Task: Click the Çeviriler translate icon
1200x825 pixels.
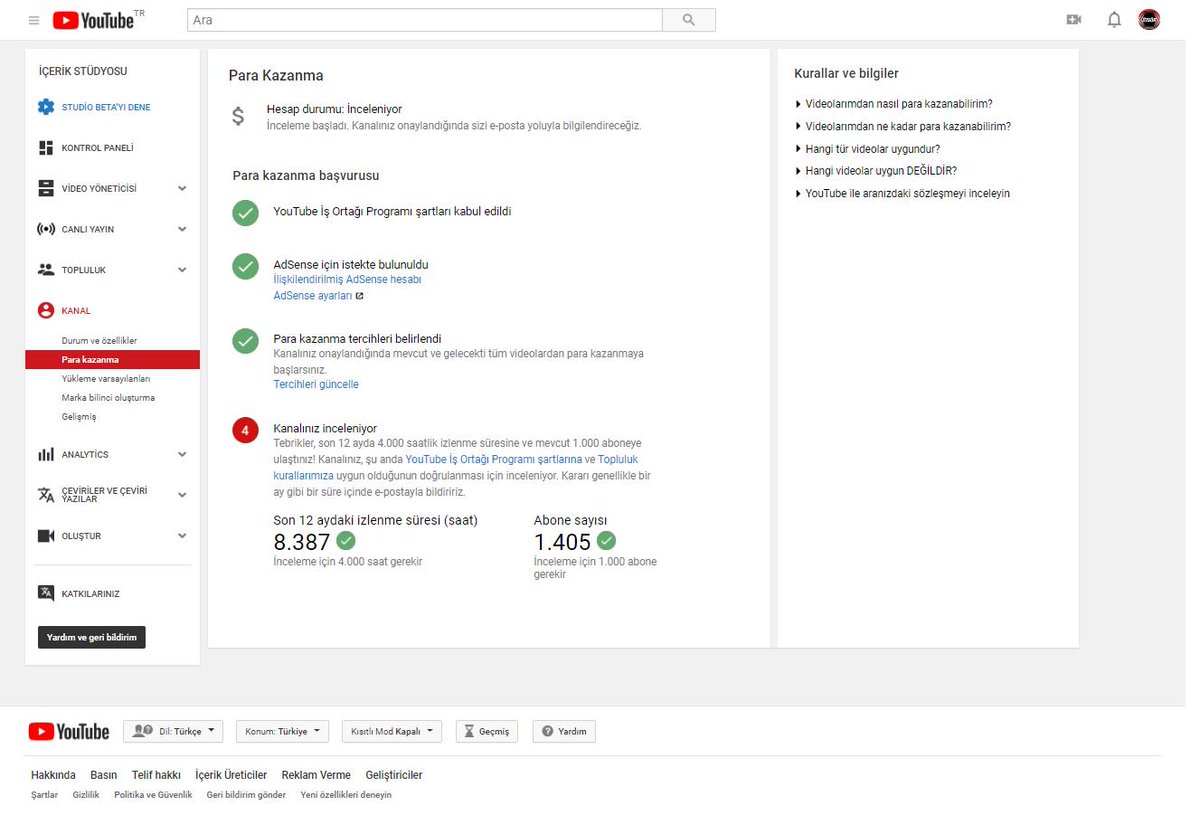Action: [46, 495]
